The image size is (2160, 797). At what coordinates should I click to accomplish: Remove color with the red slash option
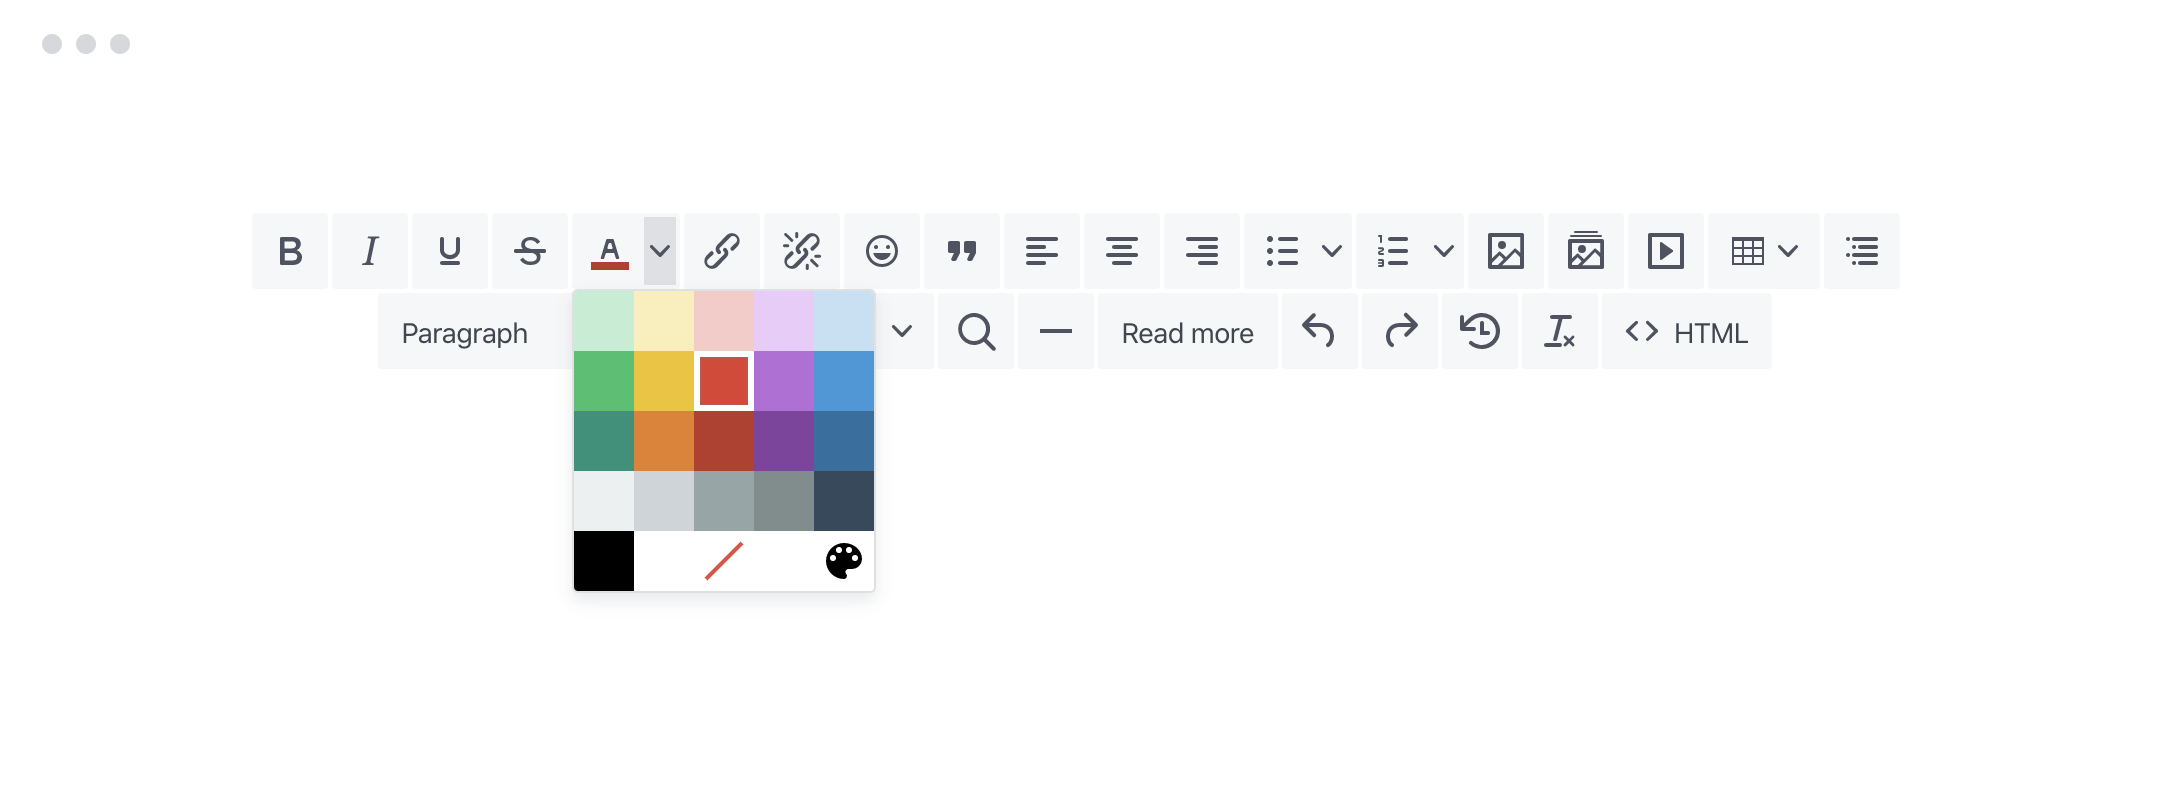pos(724,561)
